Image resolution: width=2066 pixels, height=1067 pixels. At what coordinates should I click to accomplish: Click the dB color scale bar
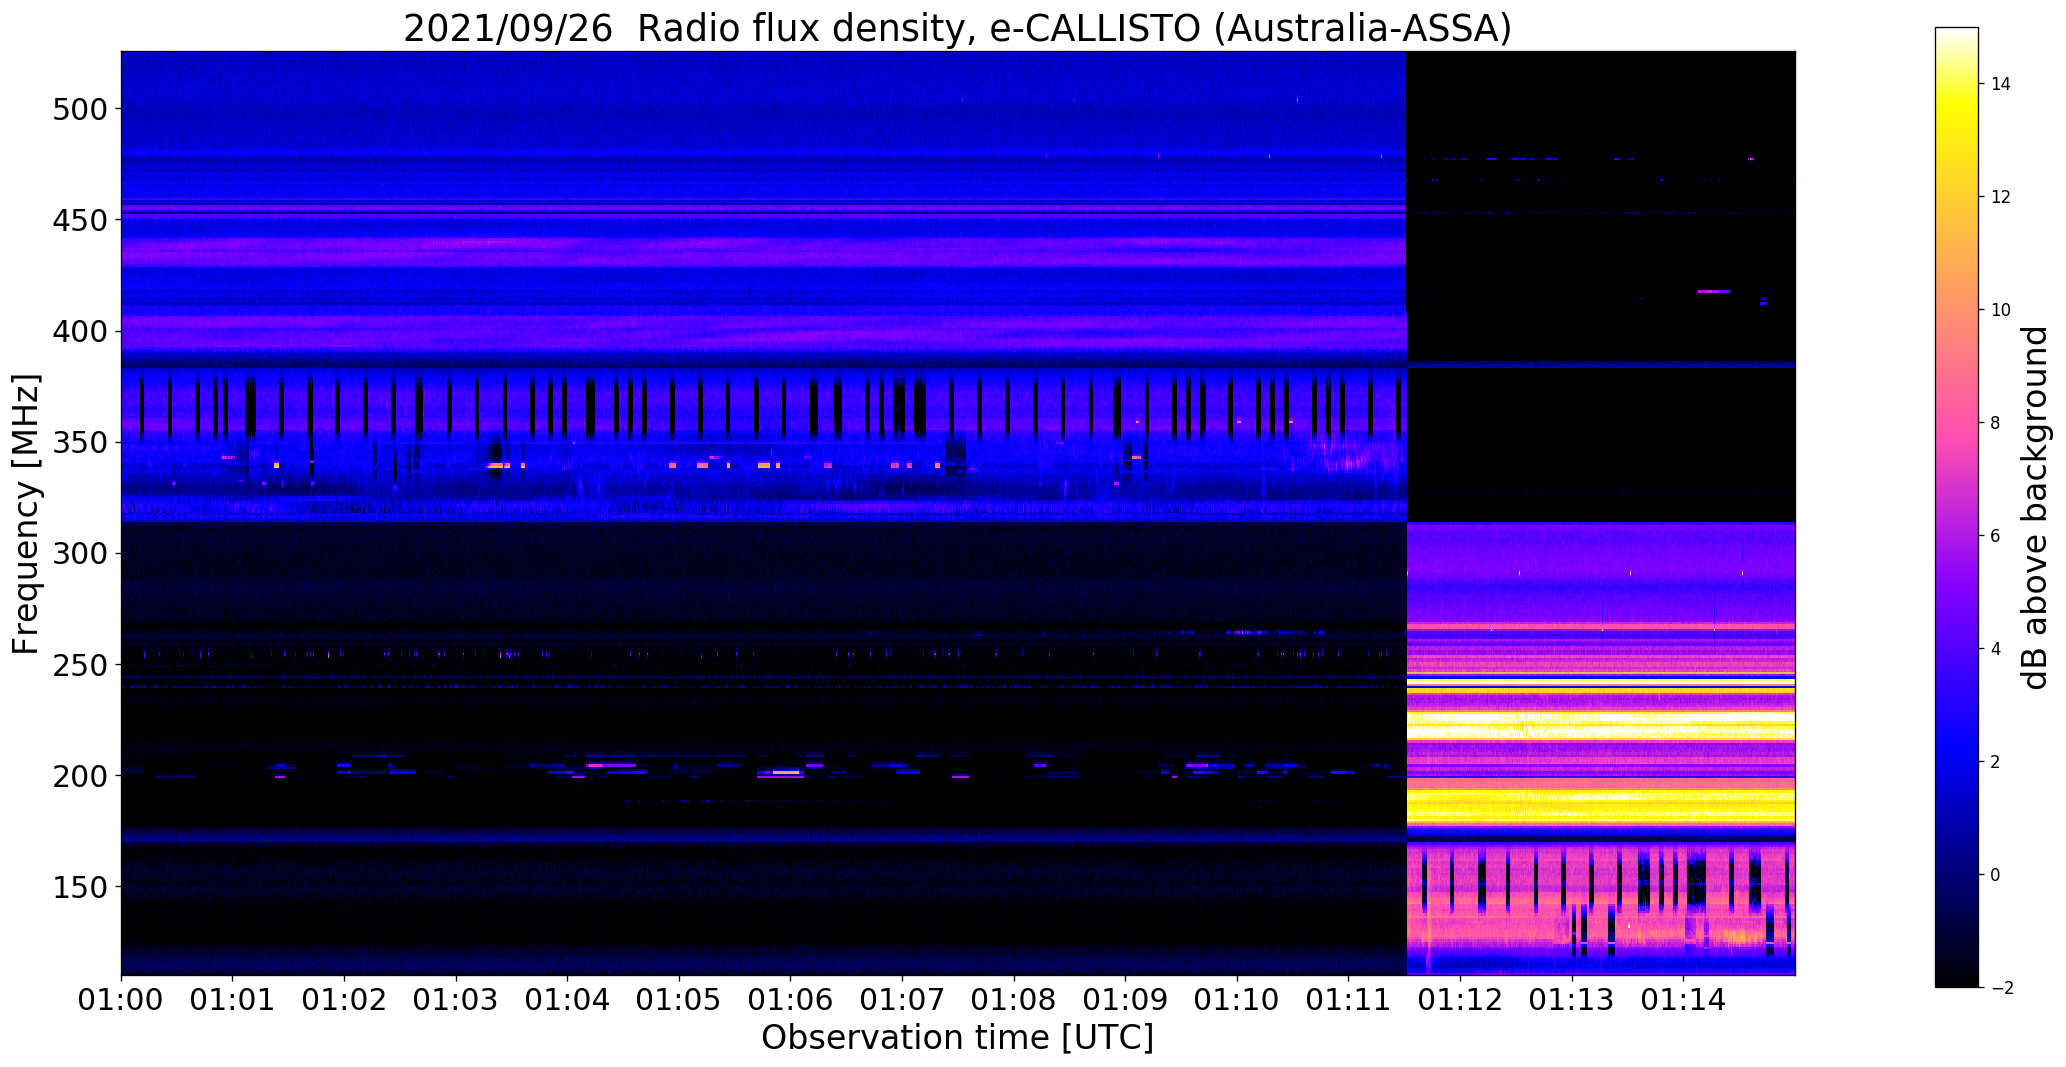(1957, 507)
